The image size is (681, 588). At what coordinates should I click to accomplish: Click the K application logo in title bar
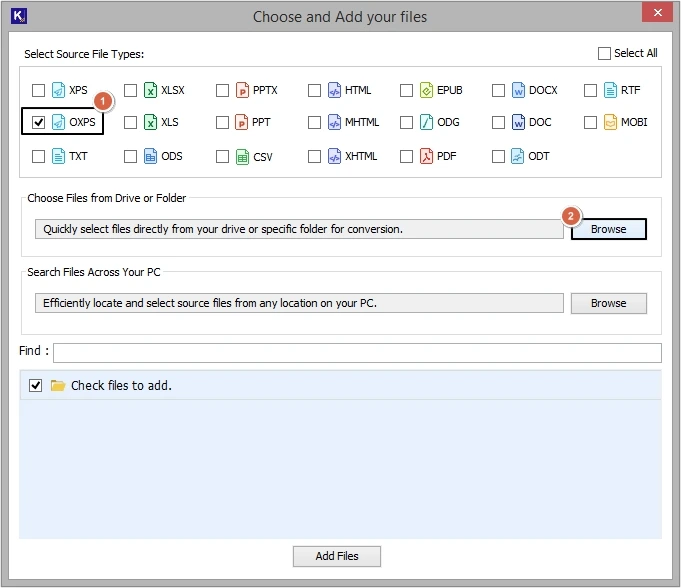tap(19, 16)
